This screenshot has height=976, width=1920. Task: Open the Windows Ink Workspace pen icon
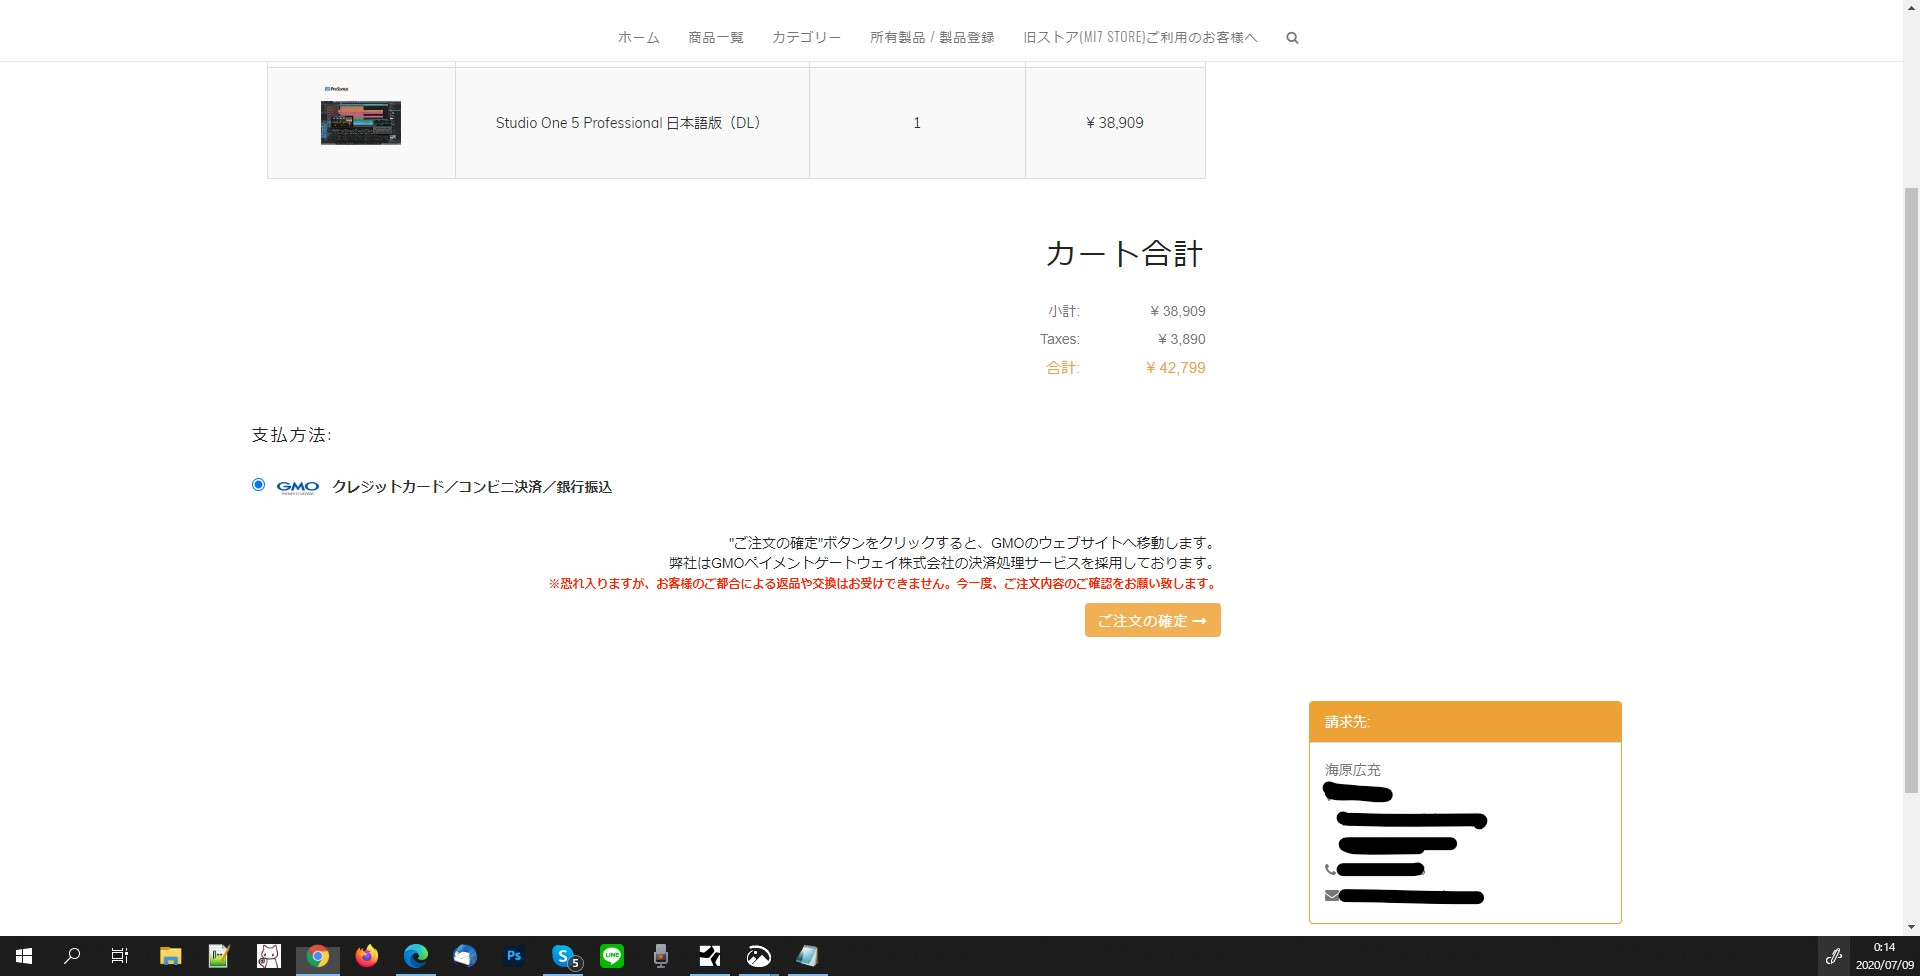tap(1834, 956)
